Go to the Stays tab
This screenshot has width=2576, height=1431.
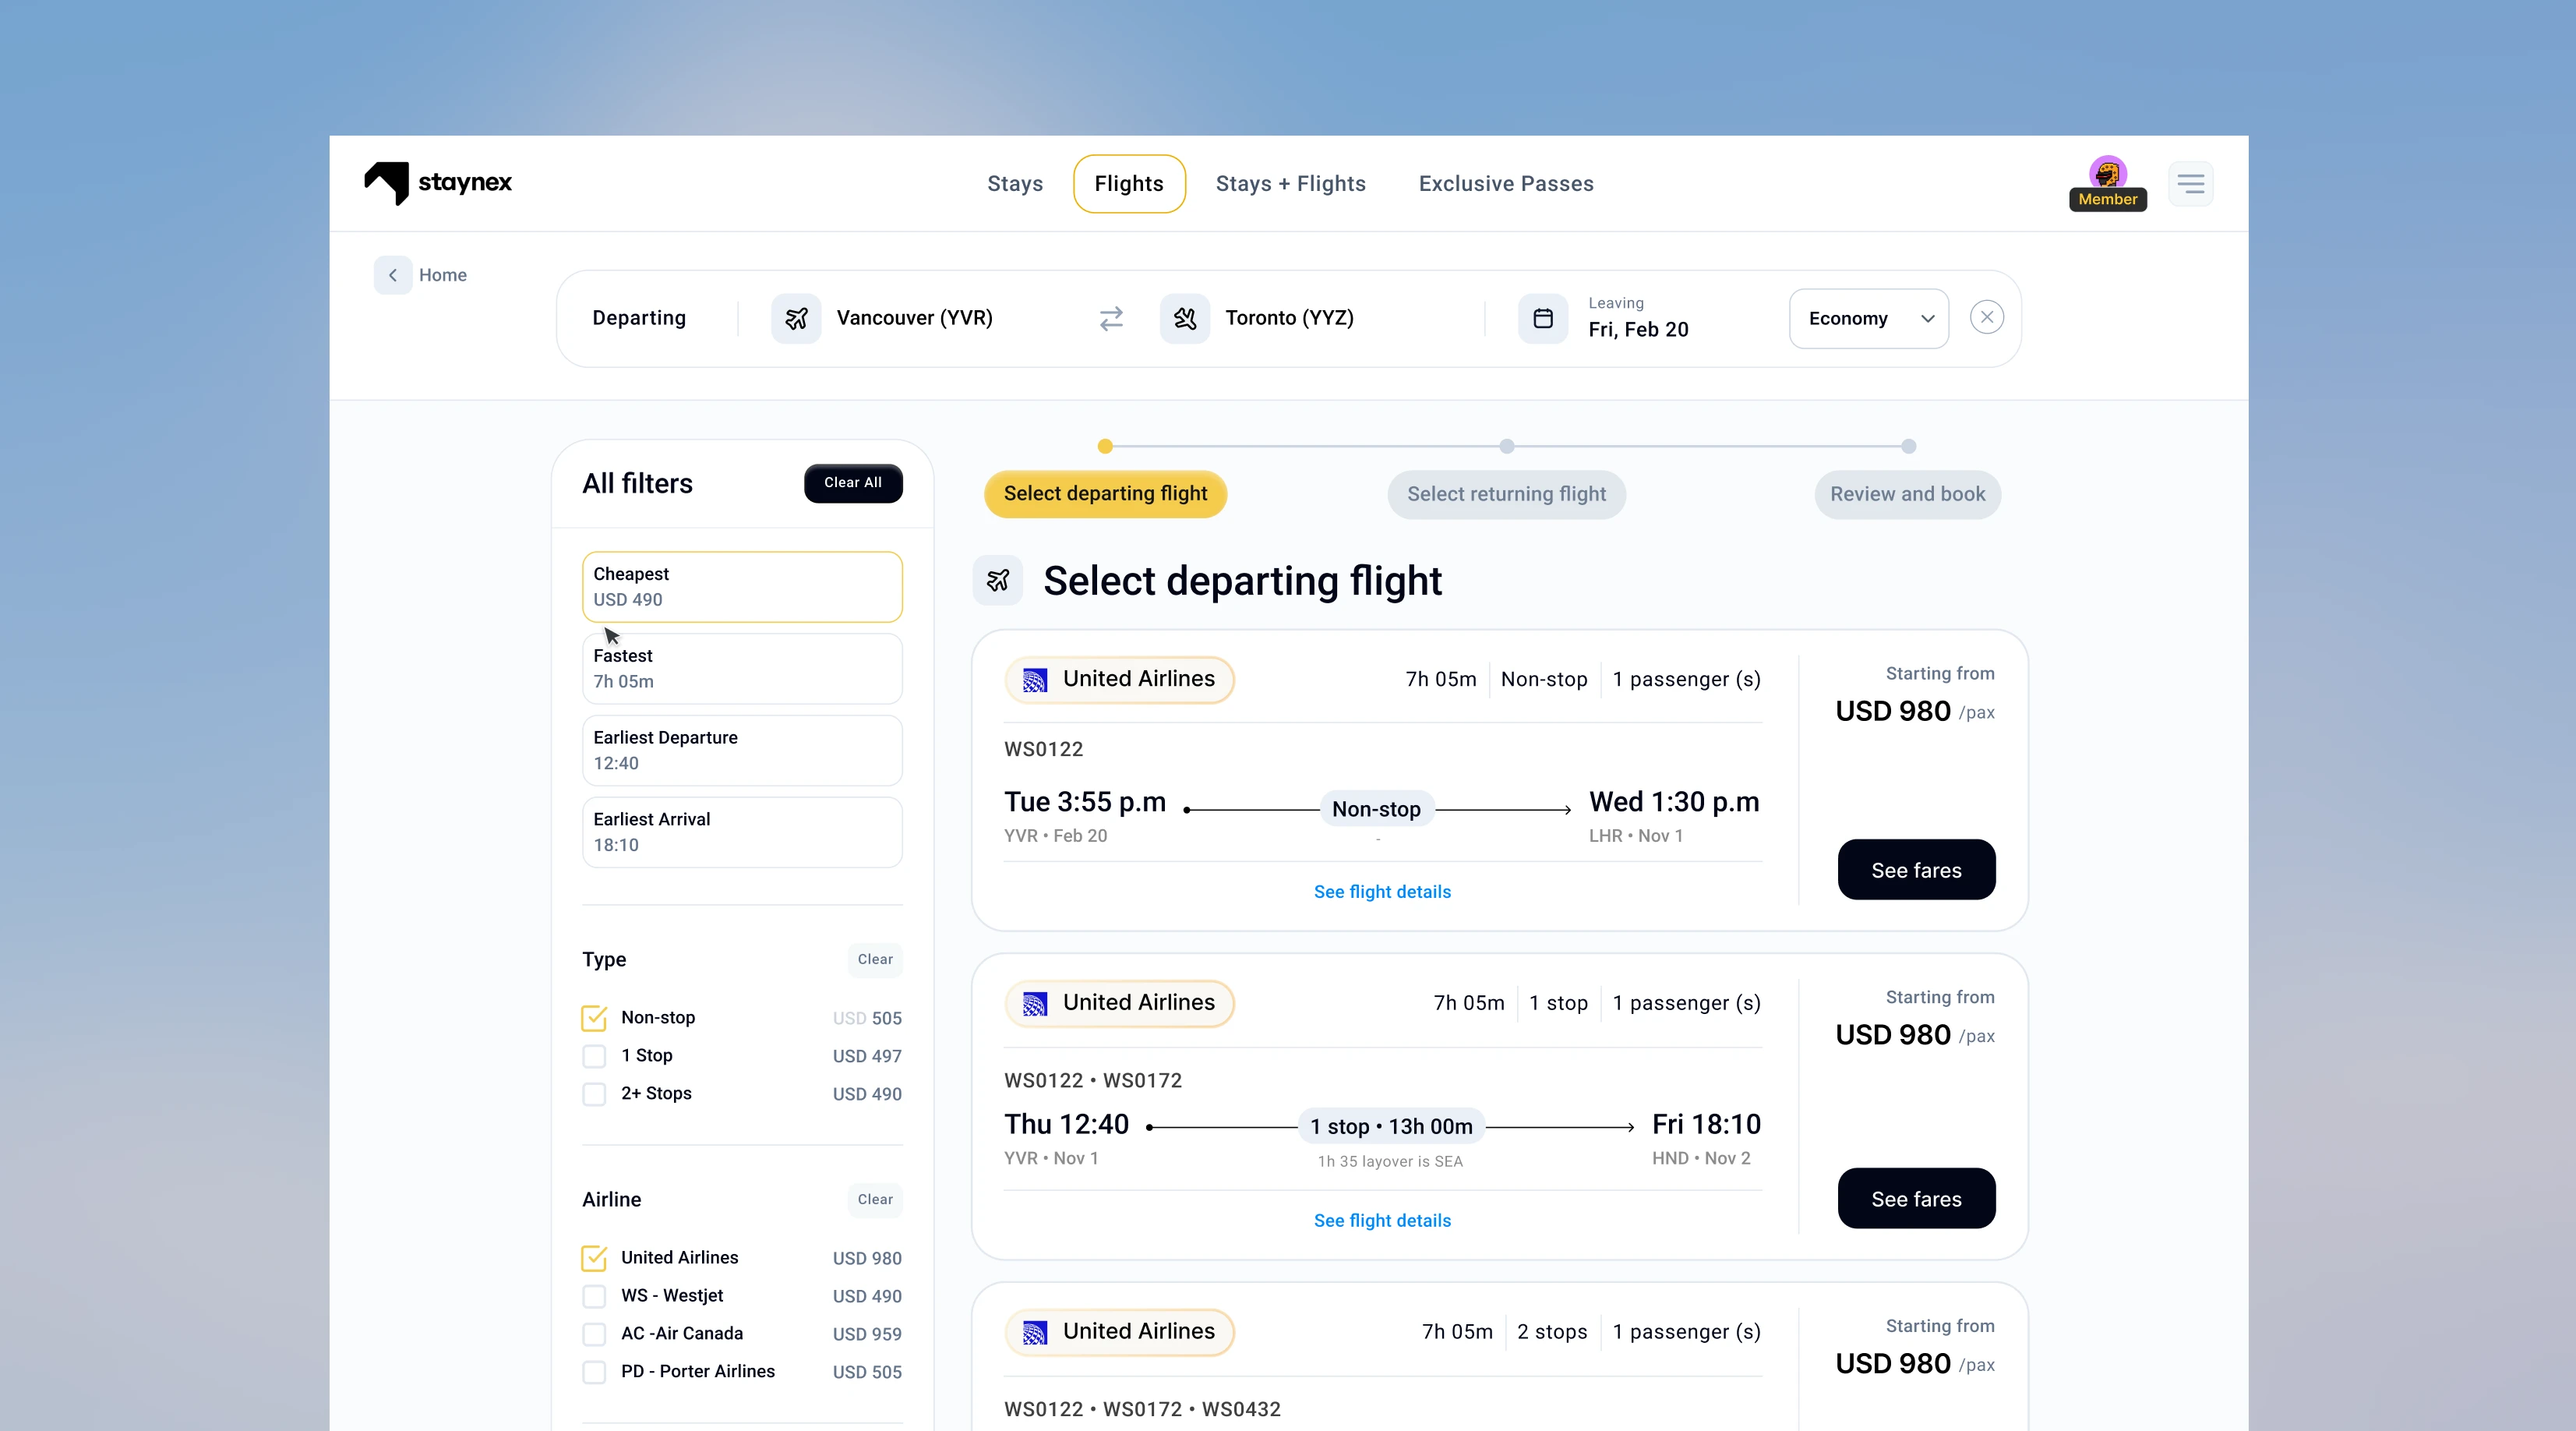1014,184
